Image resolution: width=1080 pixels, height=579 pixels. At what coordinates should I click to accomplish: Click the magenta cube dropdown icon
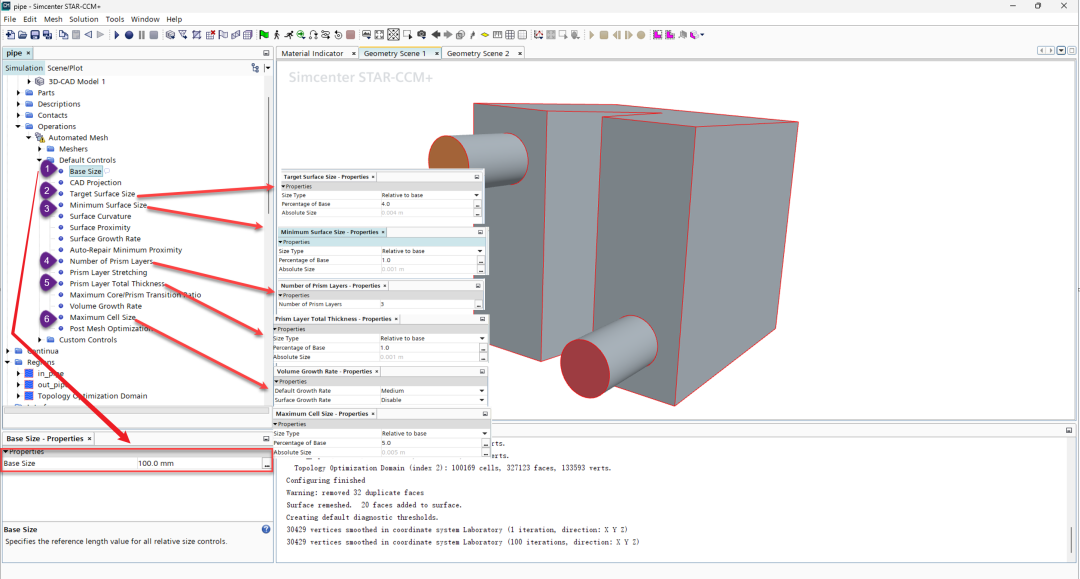click(696, 34)
